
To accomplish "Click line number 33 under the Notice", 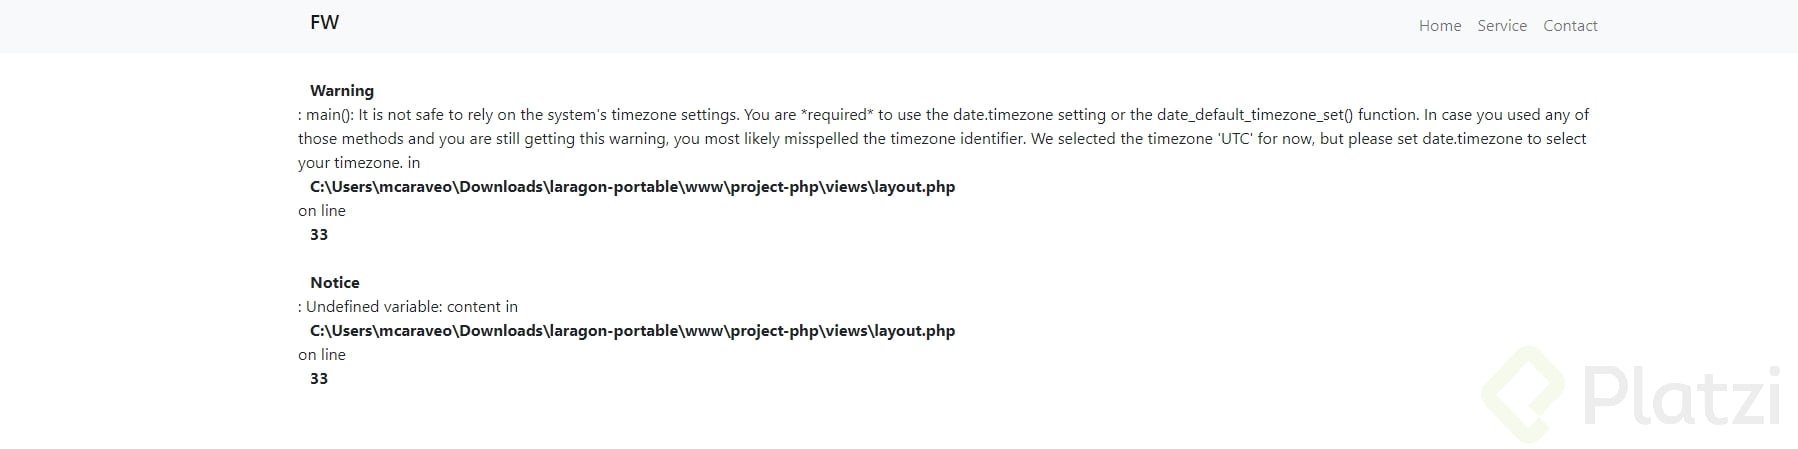I will tap(319, 379).
